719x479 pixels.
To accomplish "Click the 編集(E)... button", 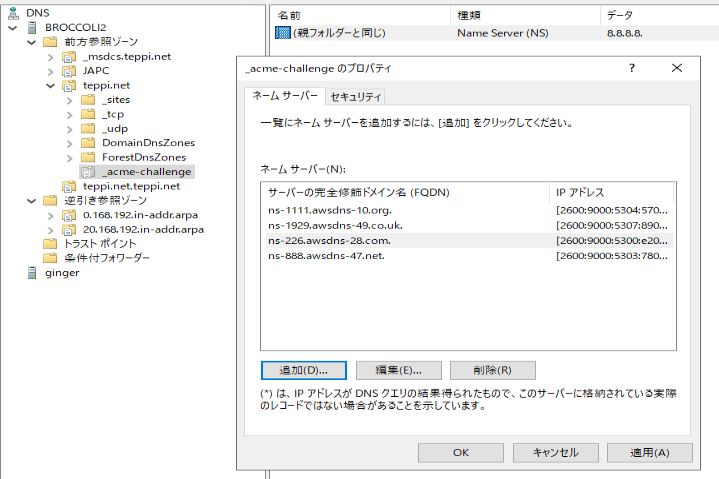I will coord(398,370).
